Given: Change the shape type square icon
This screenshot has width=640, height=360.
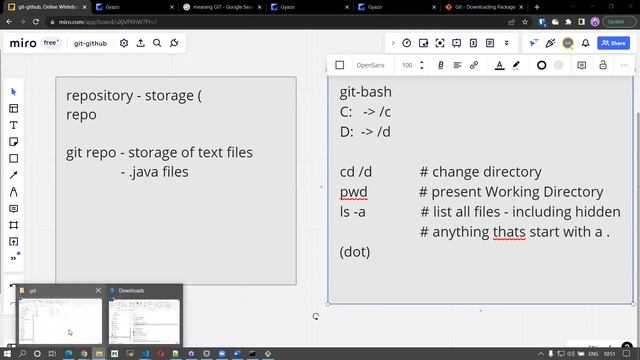Looking at the screenshot, I should tap(340, 65).
